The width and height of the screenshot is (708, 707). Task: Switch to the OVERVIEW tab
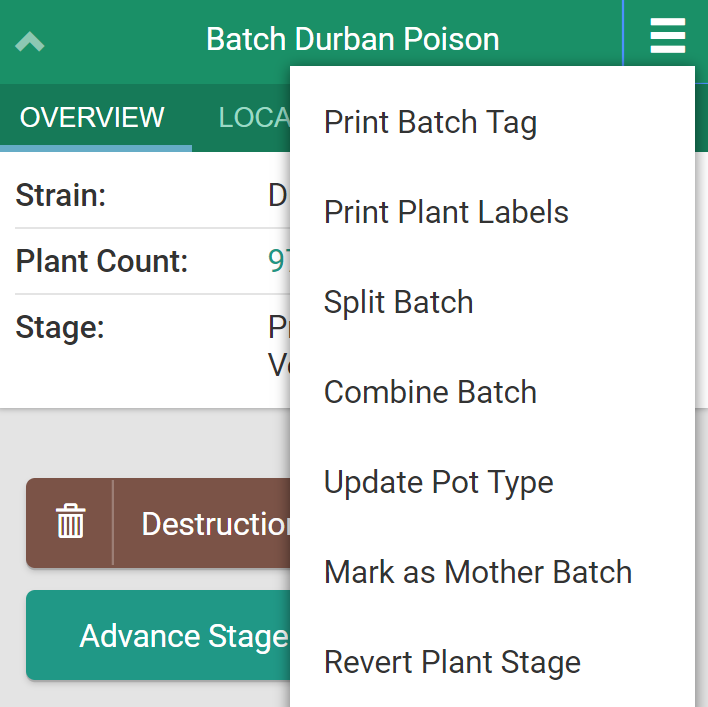pos(92,117)
